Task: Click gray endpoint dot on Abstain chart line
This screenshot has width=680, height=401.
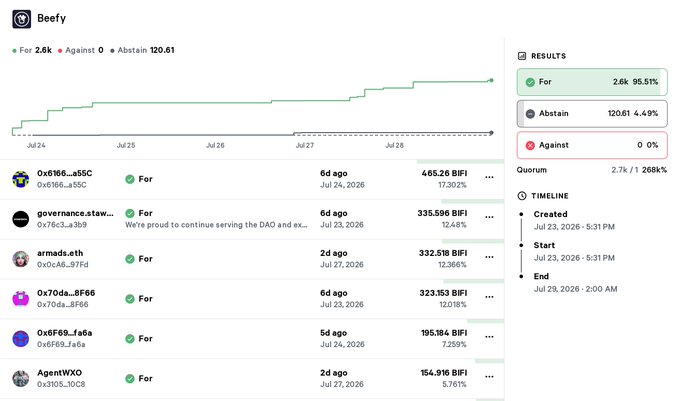Action: [491, 133]
